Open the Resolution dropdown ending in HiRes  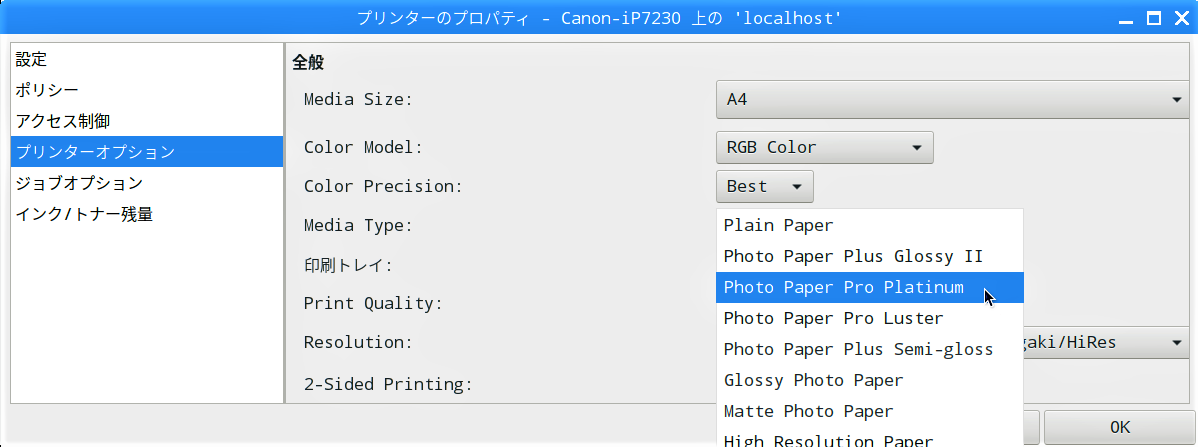point(1106,343)
